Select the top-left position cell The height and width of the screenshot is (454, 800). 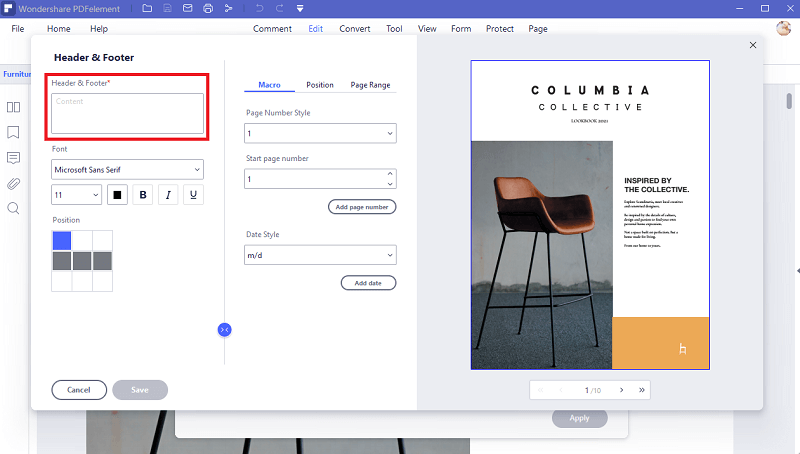tap(62, 240)
